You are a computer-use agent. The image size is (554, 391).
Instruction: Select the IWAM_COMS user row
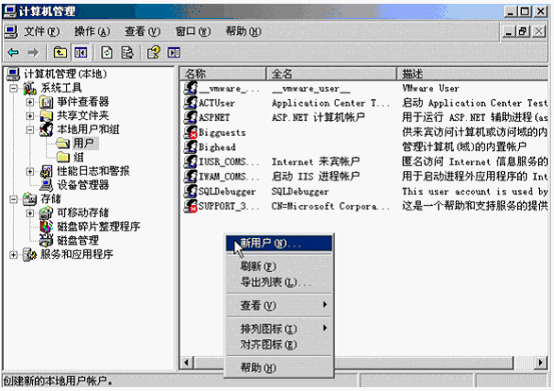tap(366, 176)
